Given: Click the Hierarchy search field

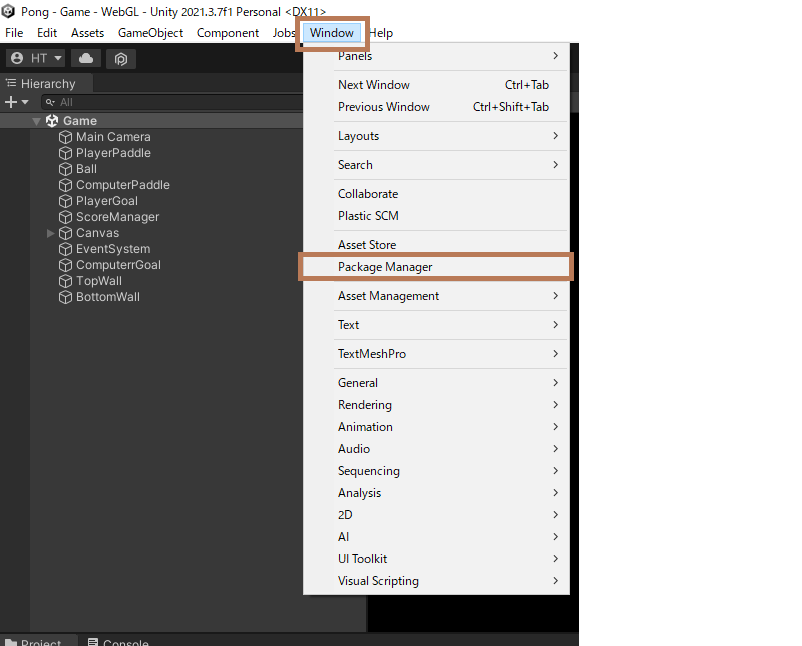Looking at the screenshot, I should coord(172,102).
